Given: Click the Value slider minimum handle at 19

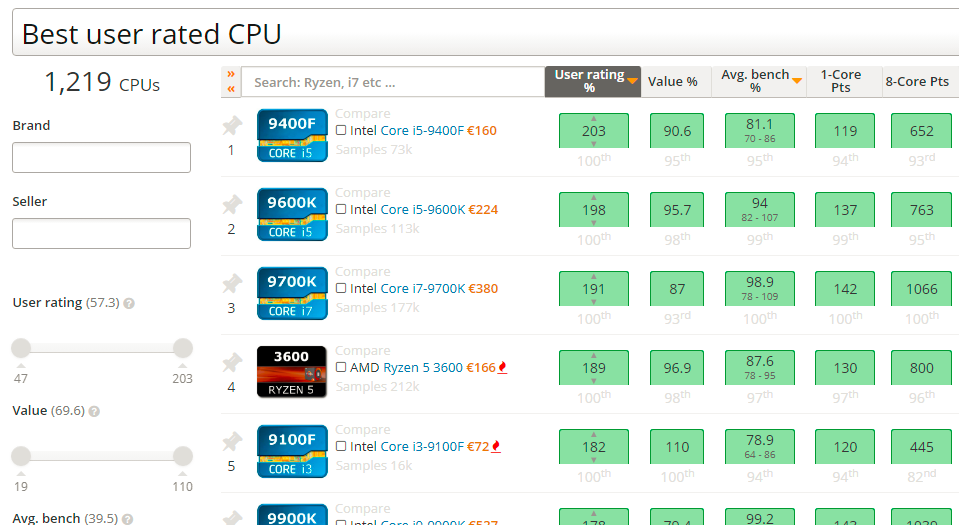Looking at the screenshot, I should pos(21,456).
